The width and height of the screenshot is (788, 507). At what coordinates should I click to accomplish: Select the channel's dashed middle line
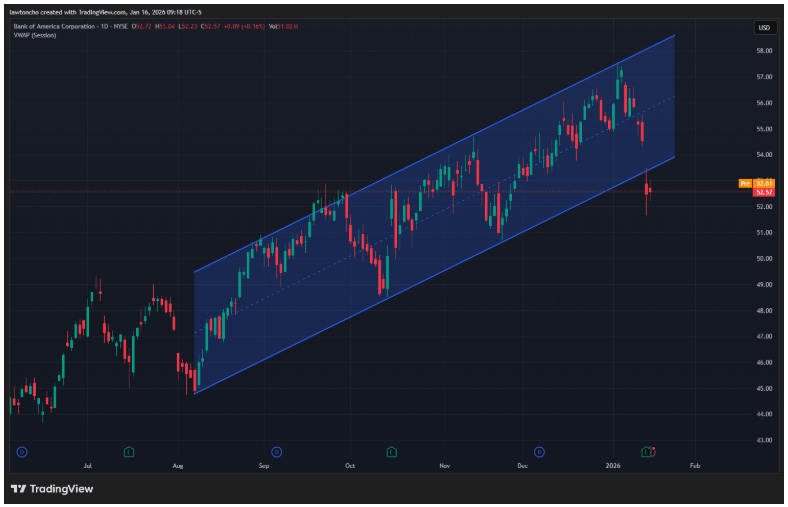pos(434,215)
